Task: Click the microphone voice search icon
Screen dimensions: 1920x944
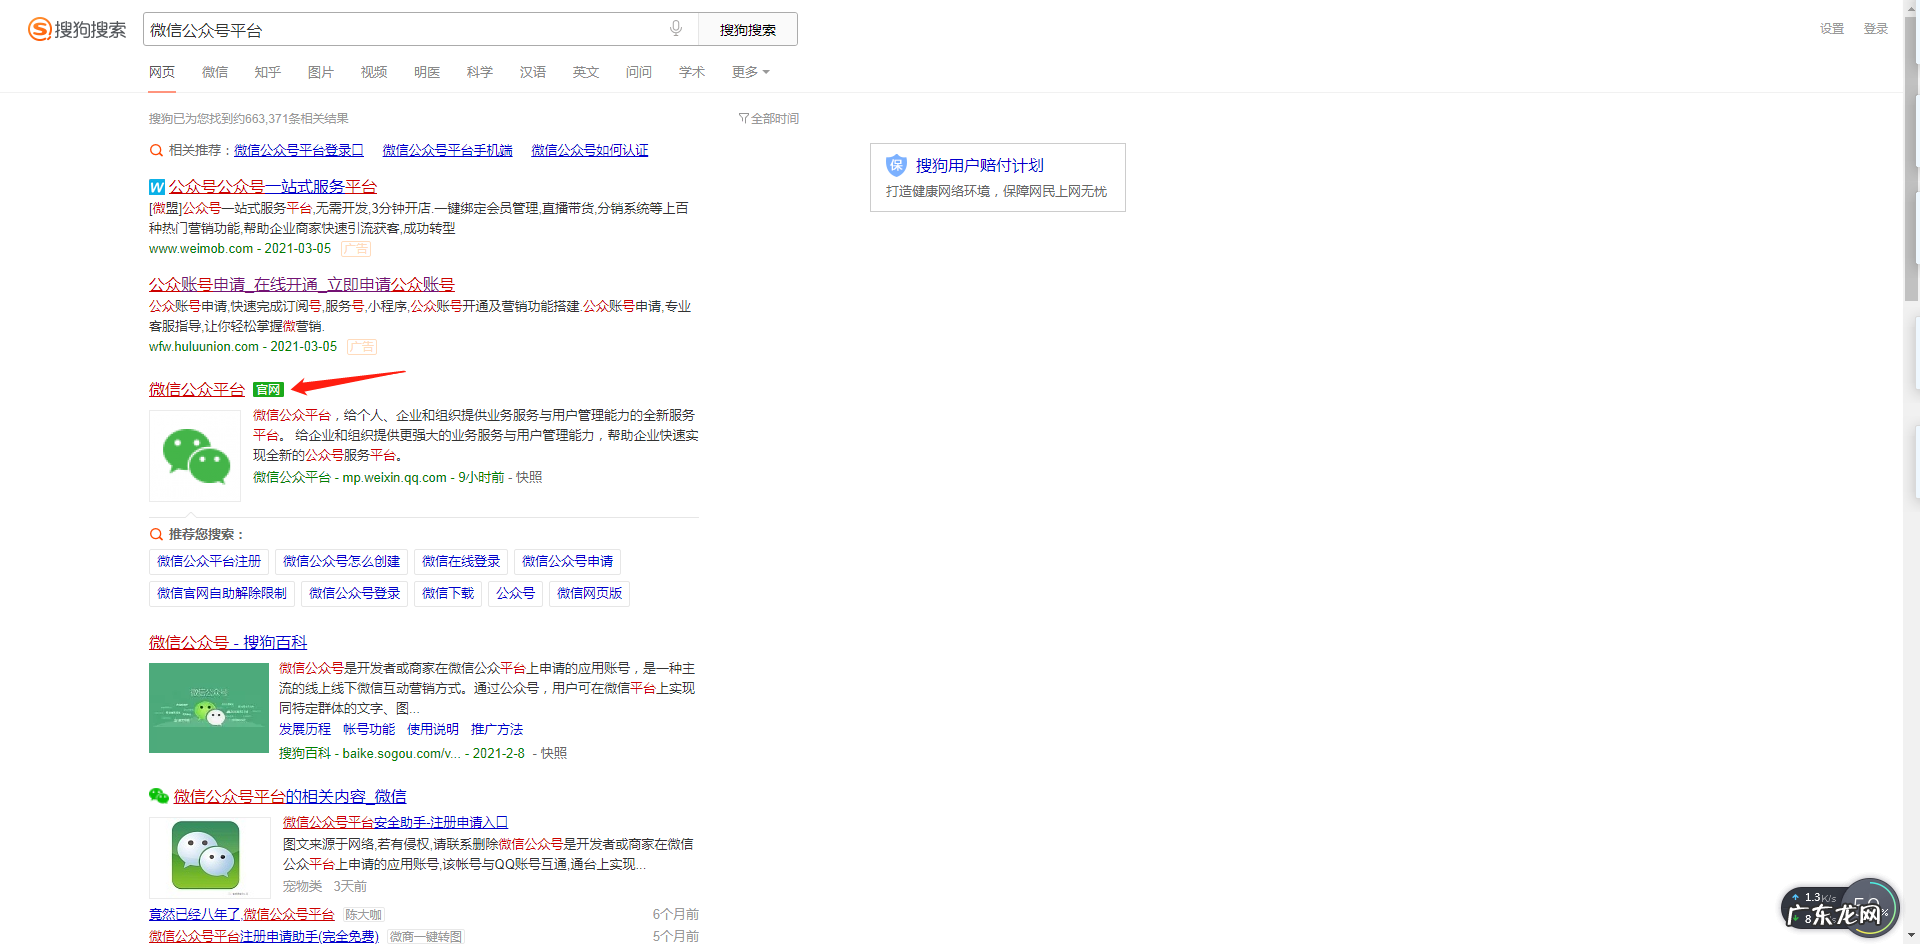Action: point(676,29)
